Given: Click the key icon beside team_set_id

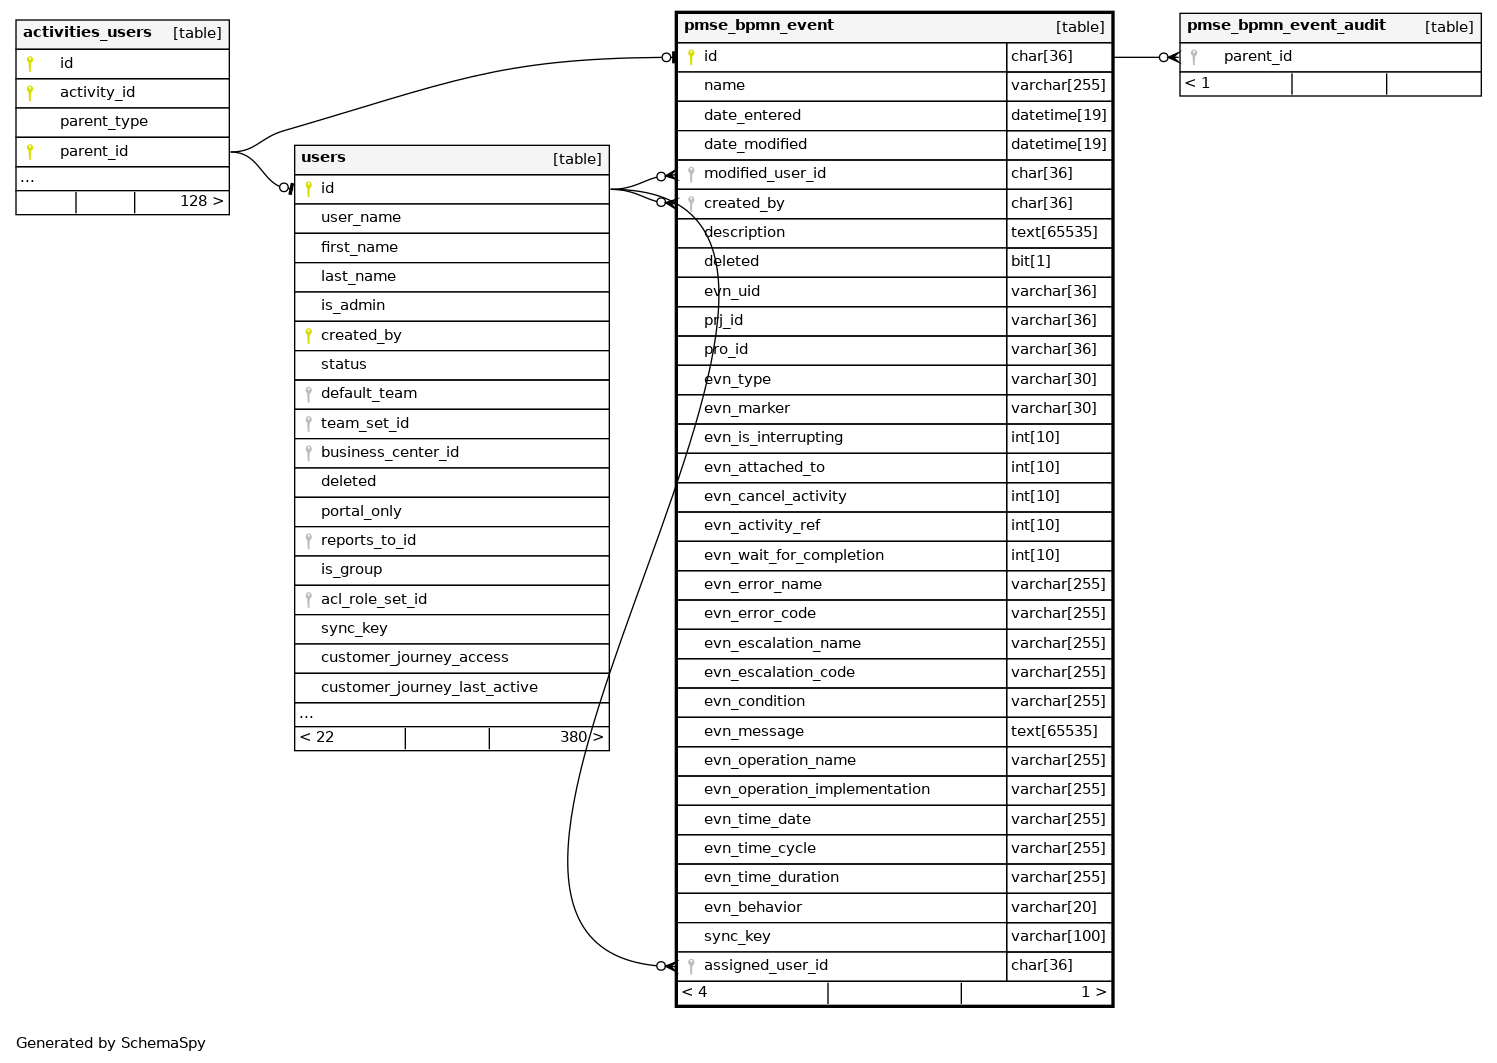Looking at the screenshot, I should pos(308,424).
